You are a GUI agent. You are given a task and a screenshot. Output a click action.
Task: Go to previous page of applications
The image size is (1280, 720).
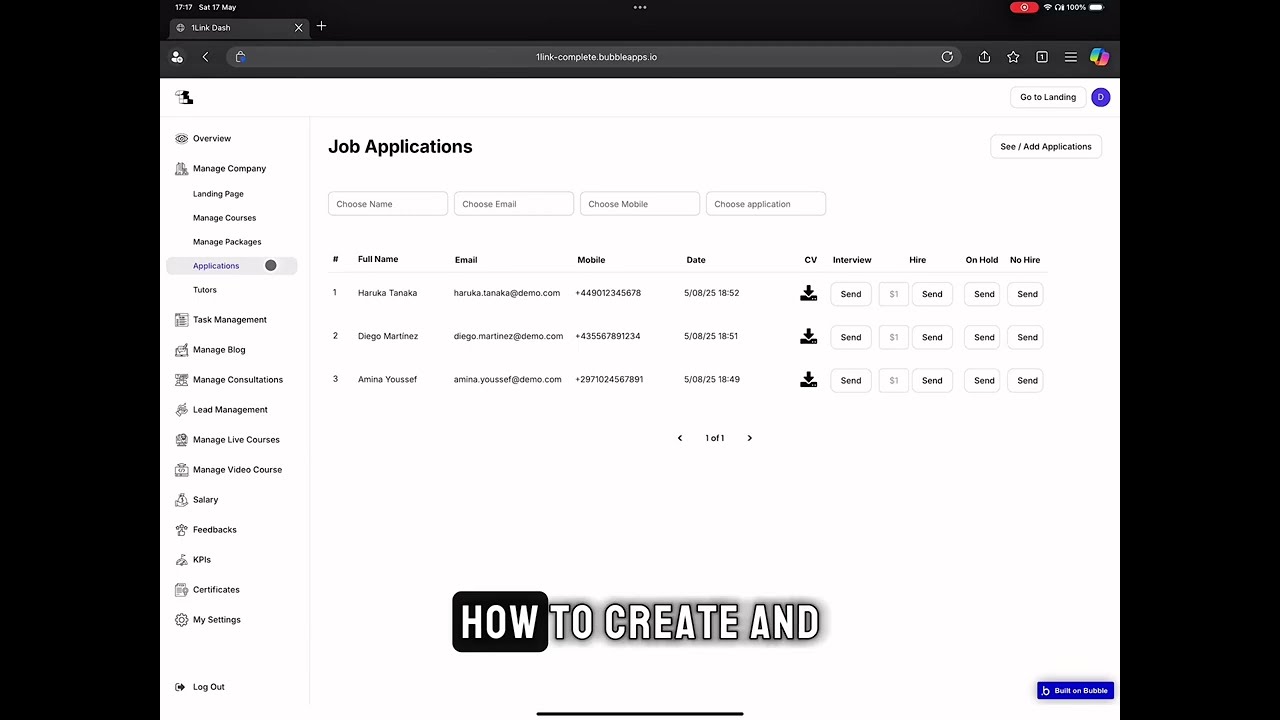[x=680, y=438]
